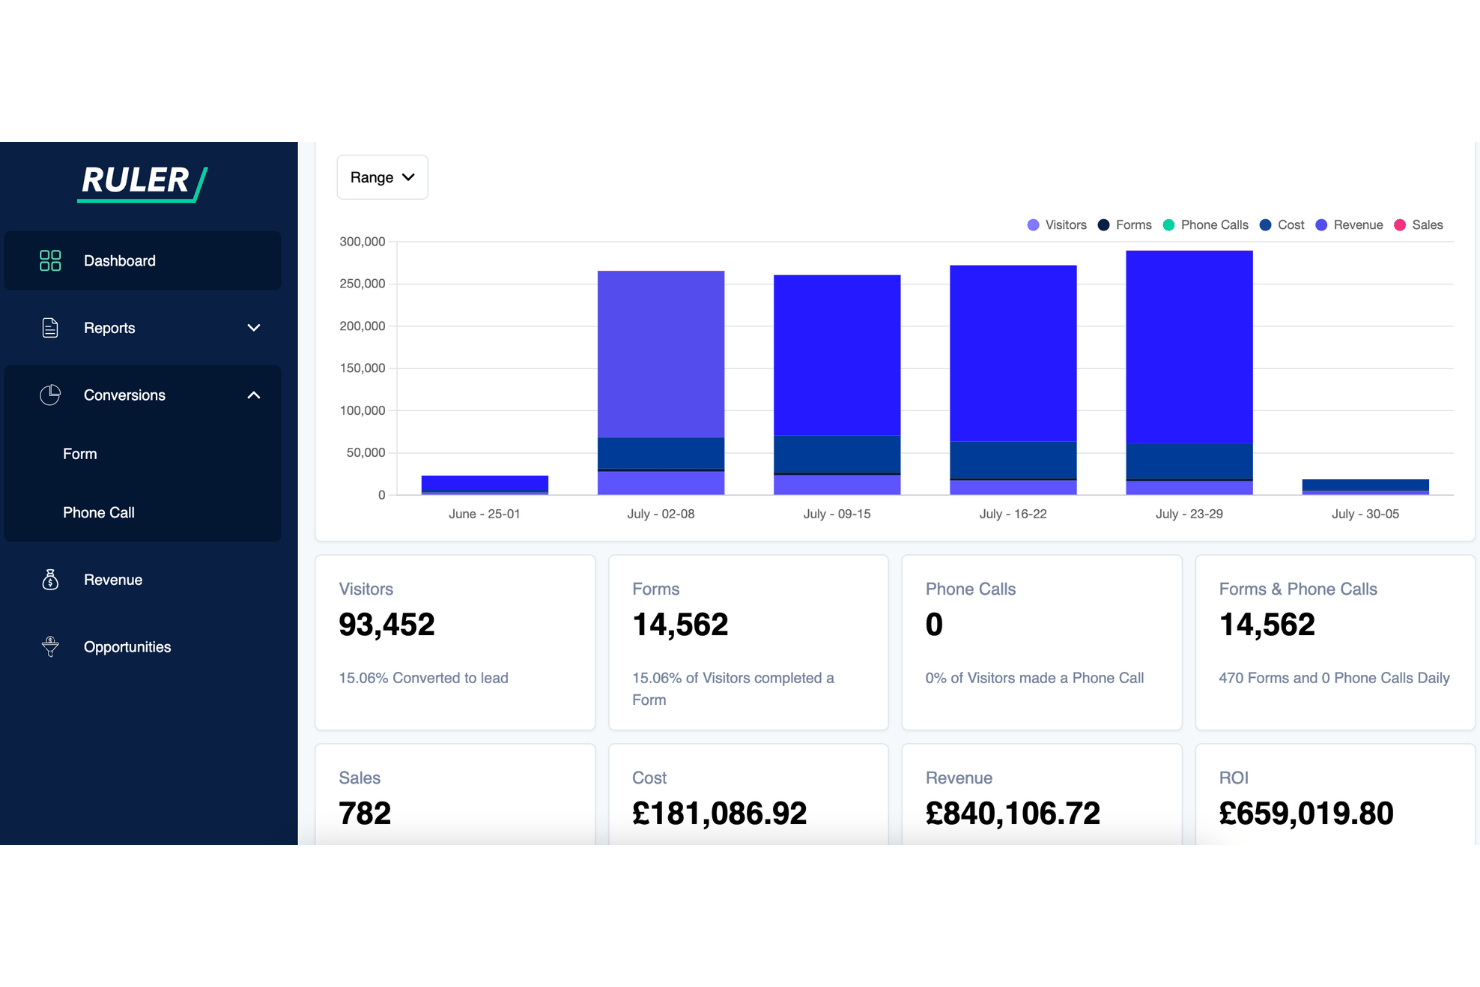Screen dimensions: 1480x987
Task: Click the Conversions pie chart icon
Action: (x=50, y=395)
